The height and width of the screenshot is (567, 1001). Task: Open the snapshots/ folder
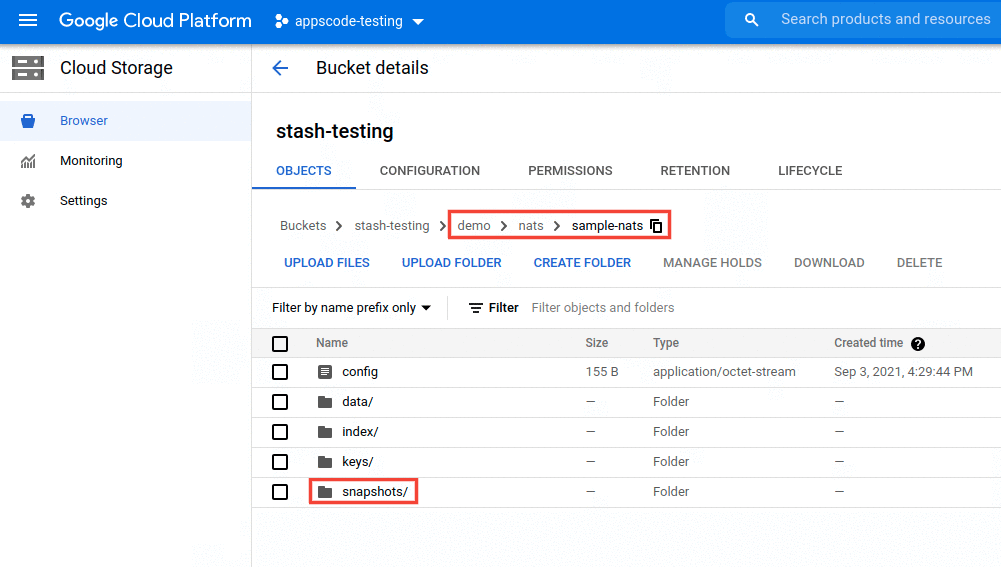pos(374,492)
